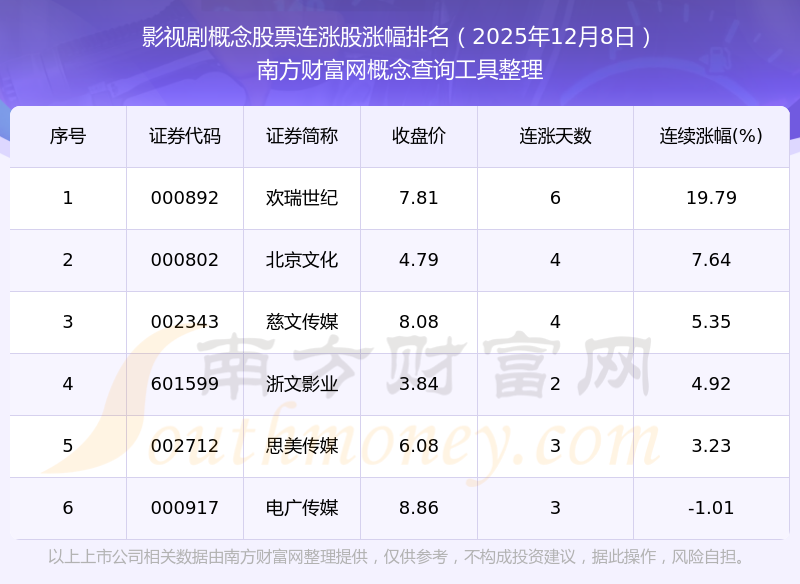Click stock code 000802
This screenshot has height=584, width=800.
[x=185, y=260]
